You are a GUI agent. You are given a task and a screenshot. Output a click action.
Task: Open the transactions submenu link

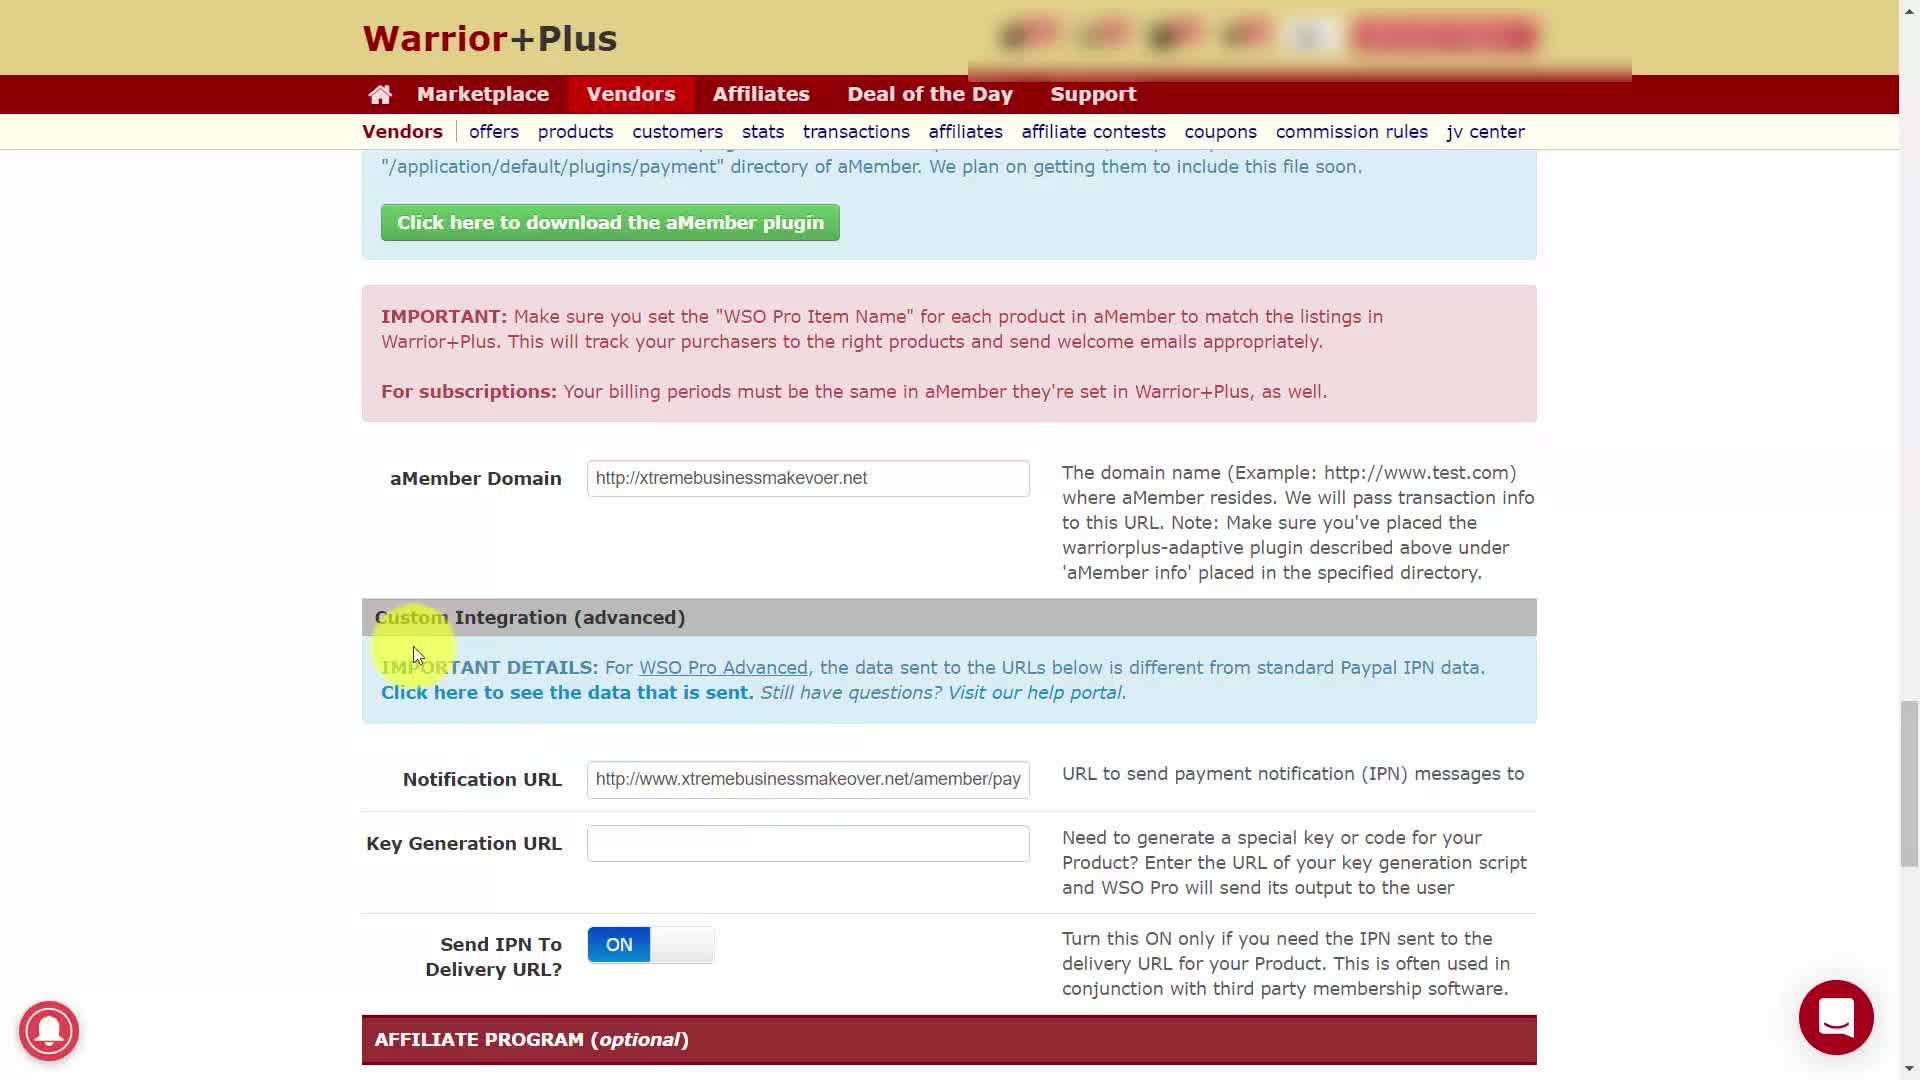[x=856, y=132]
